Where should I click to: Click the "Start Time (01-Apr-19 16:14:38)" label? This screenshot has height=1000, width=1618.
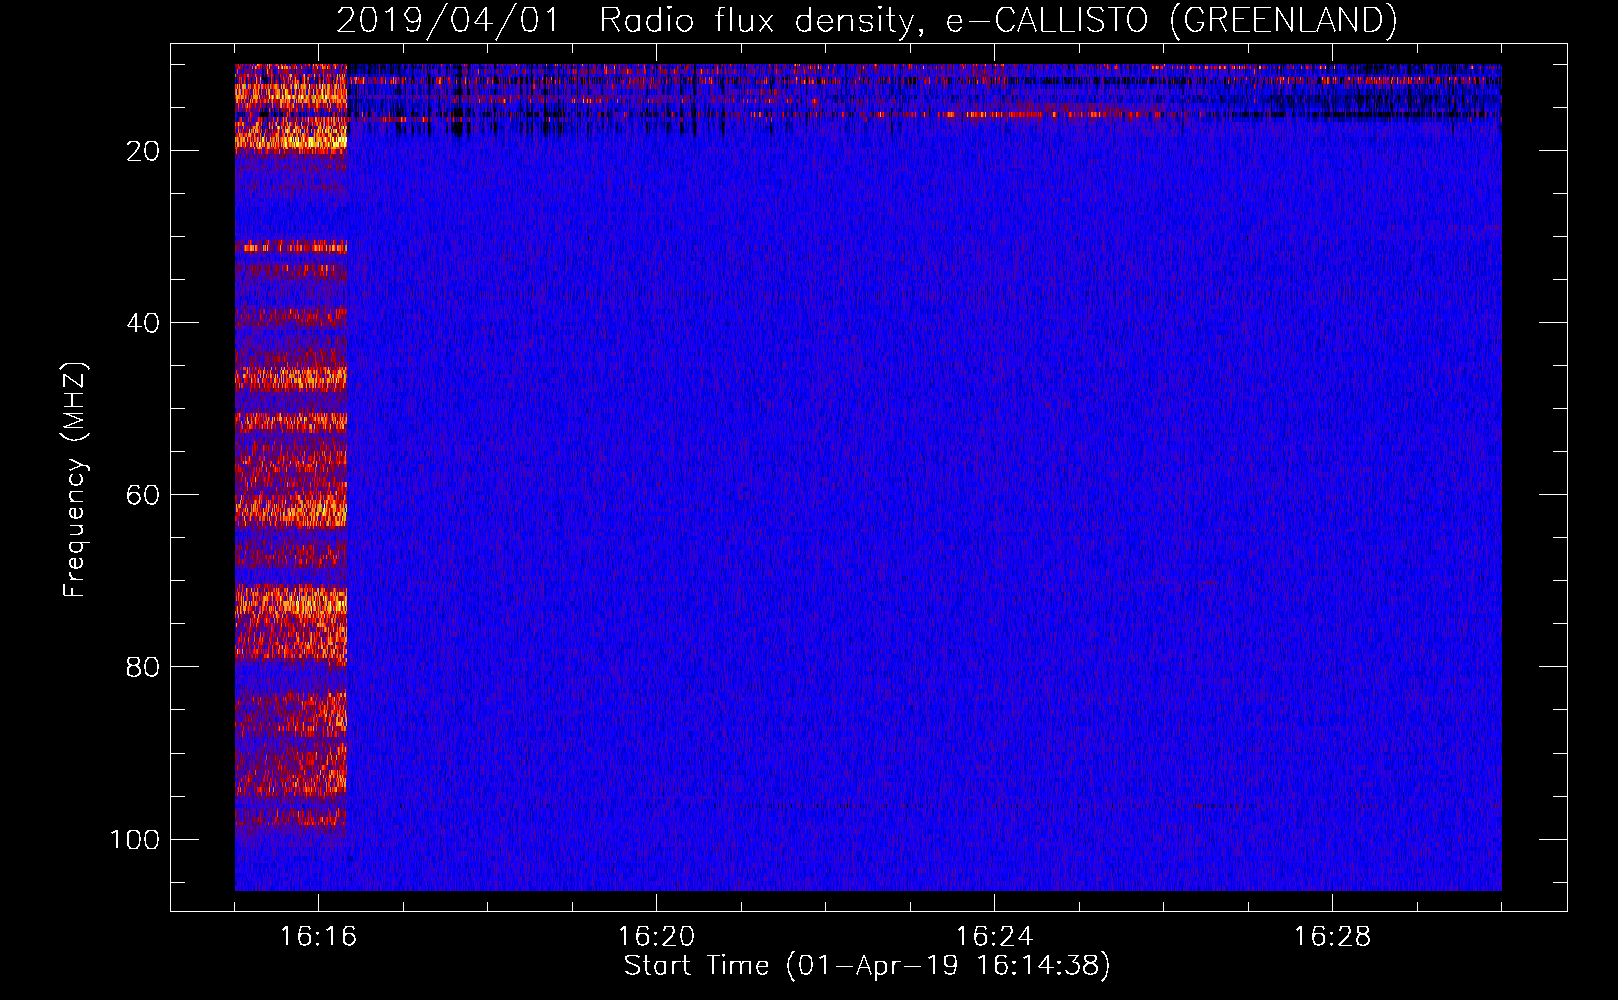(x=867, y=966)
